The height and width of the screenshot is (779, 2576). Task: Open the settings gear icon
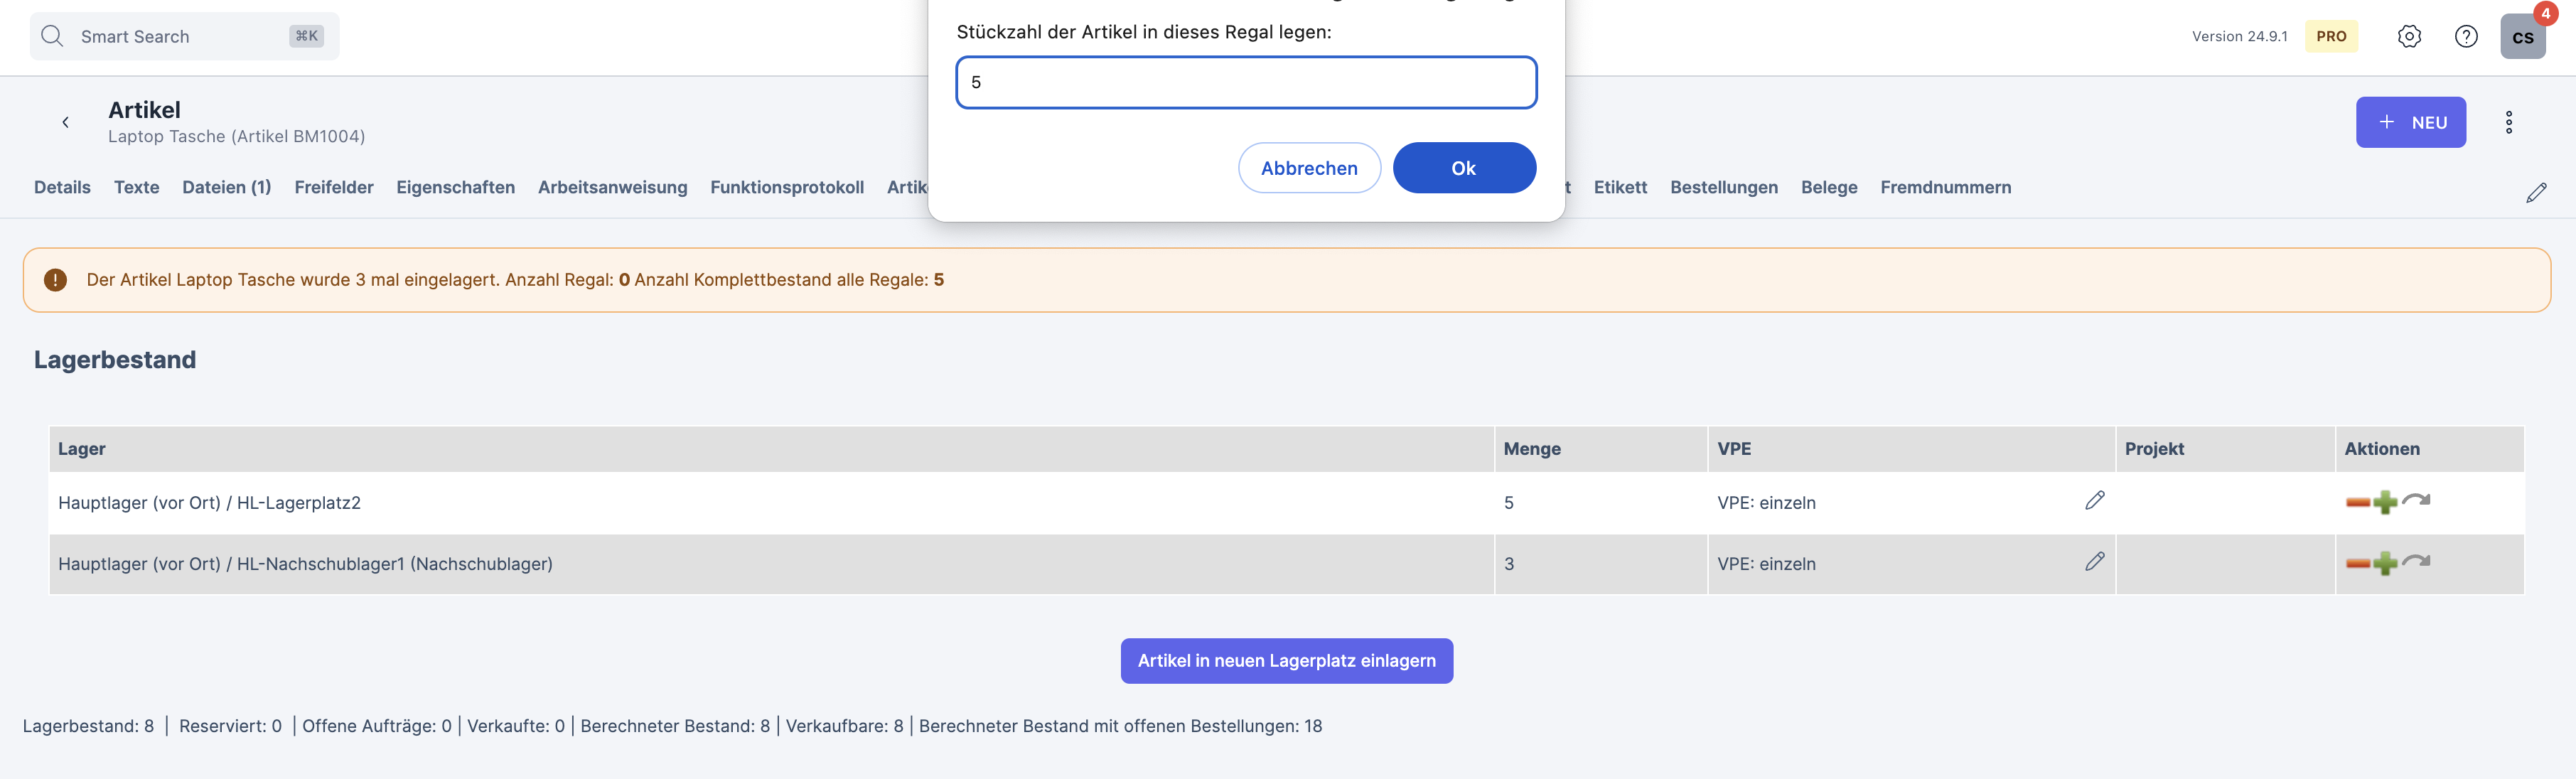[2409, 37]
